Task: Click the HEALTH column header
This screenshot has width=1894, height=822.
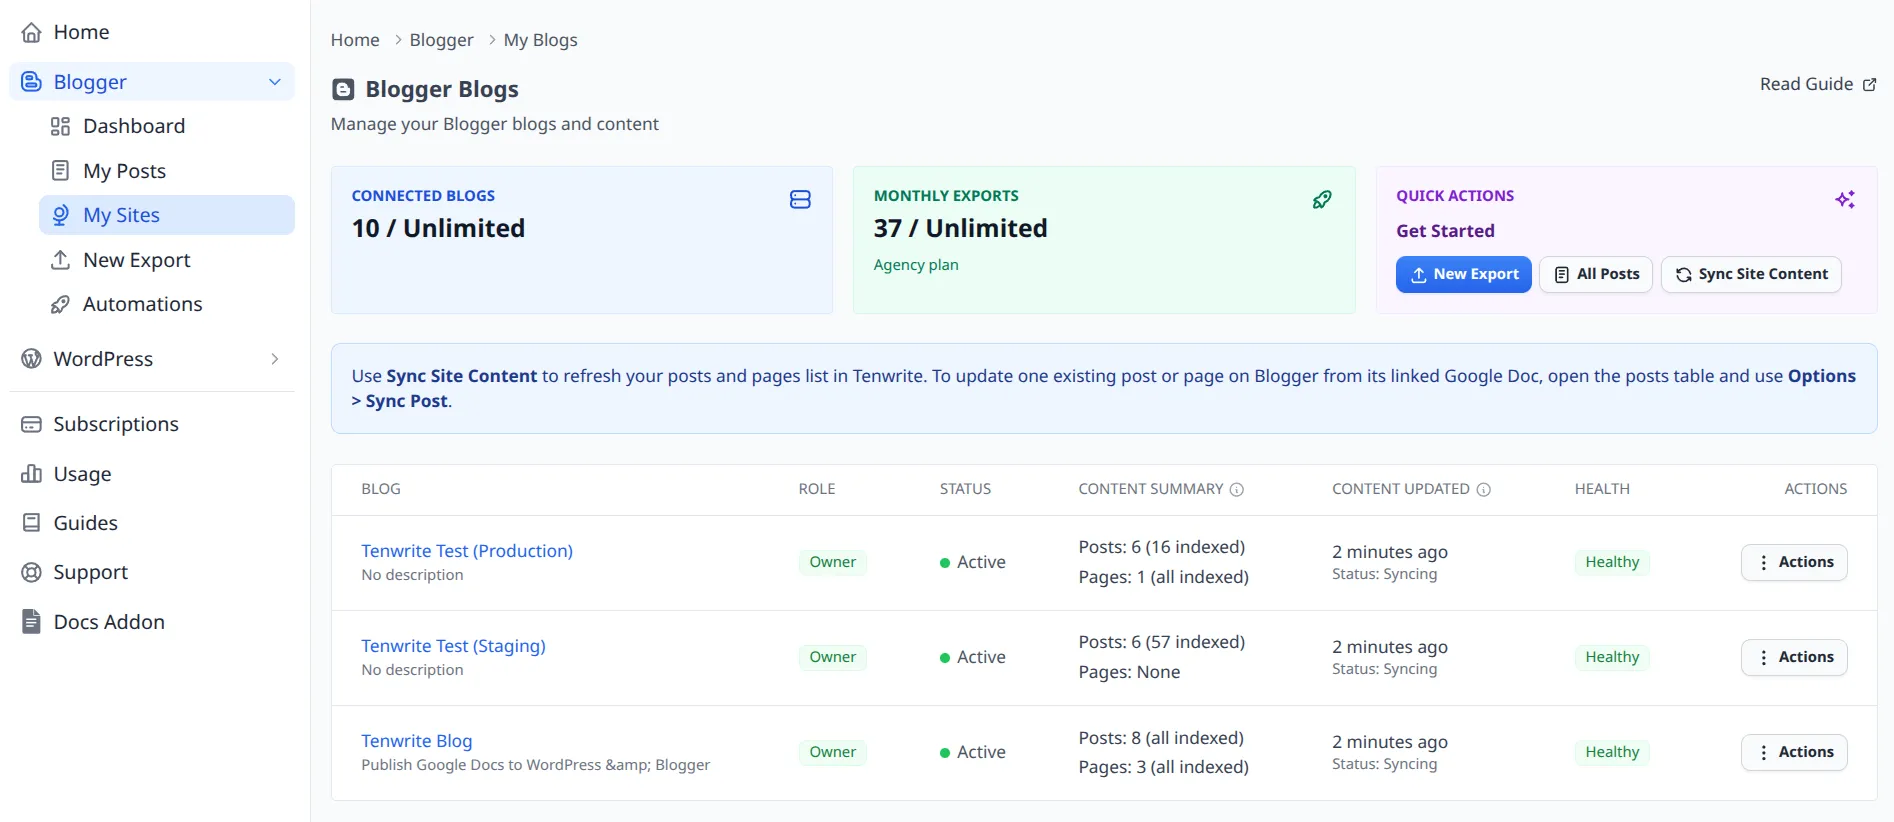Action: point(1602,489)
